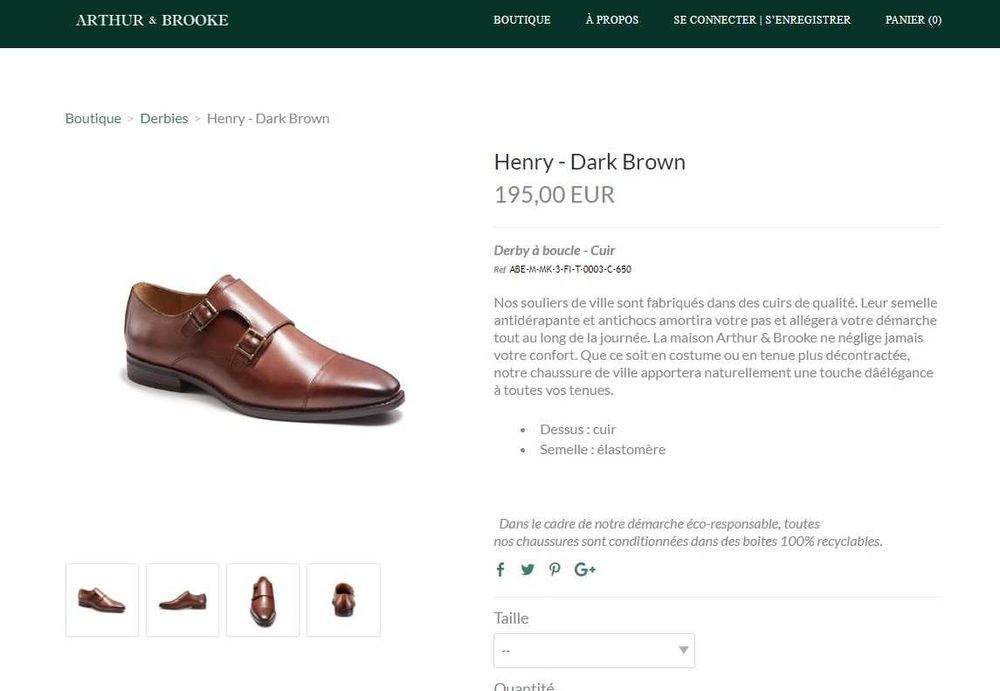Click the Taille dropdown arrow

(684, 651)
